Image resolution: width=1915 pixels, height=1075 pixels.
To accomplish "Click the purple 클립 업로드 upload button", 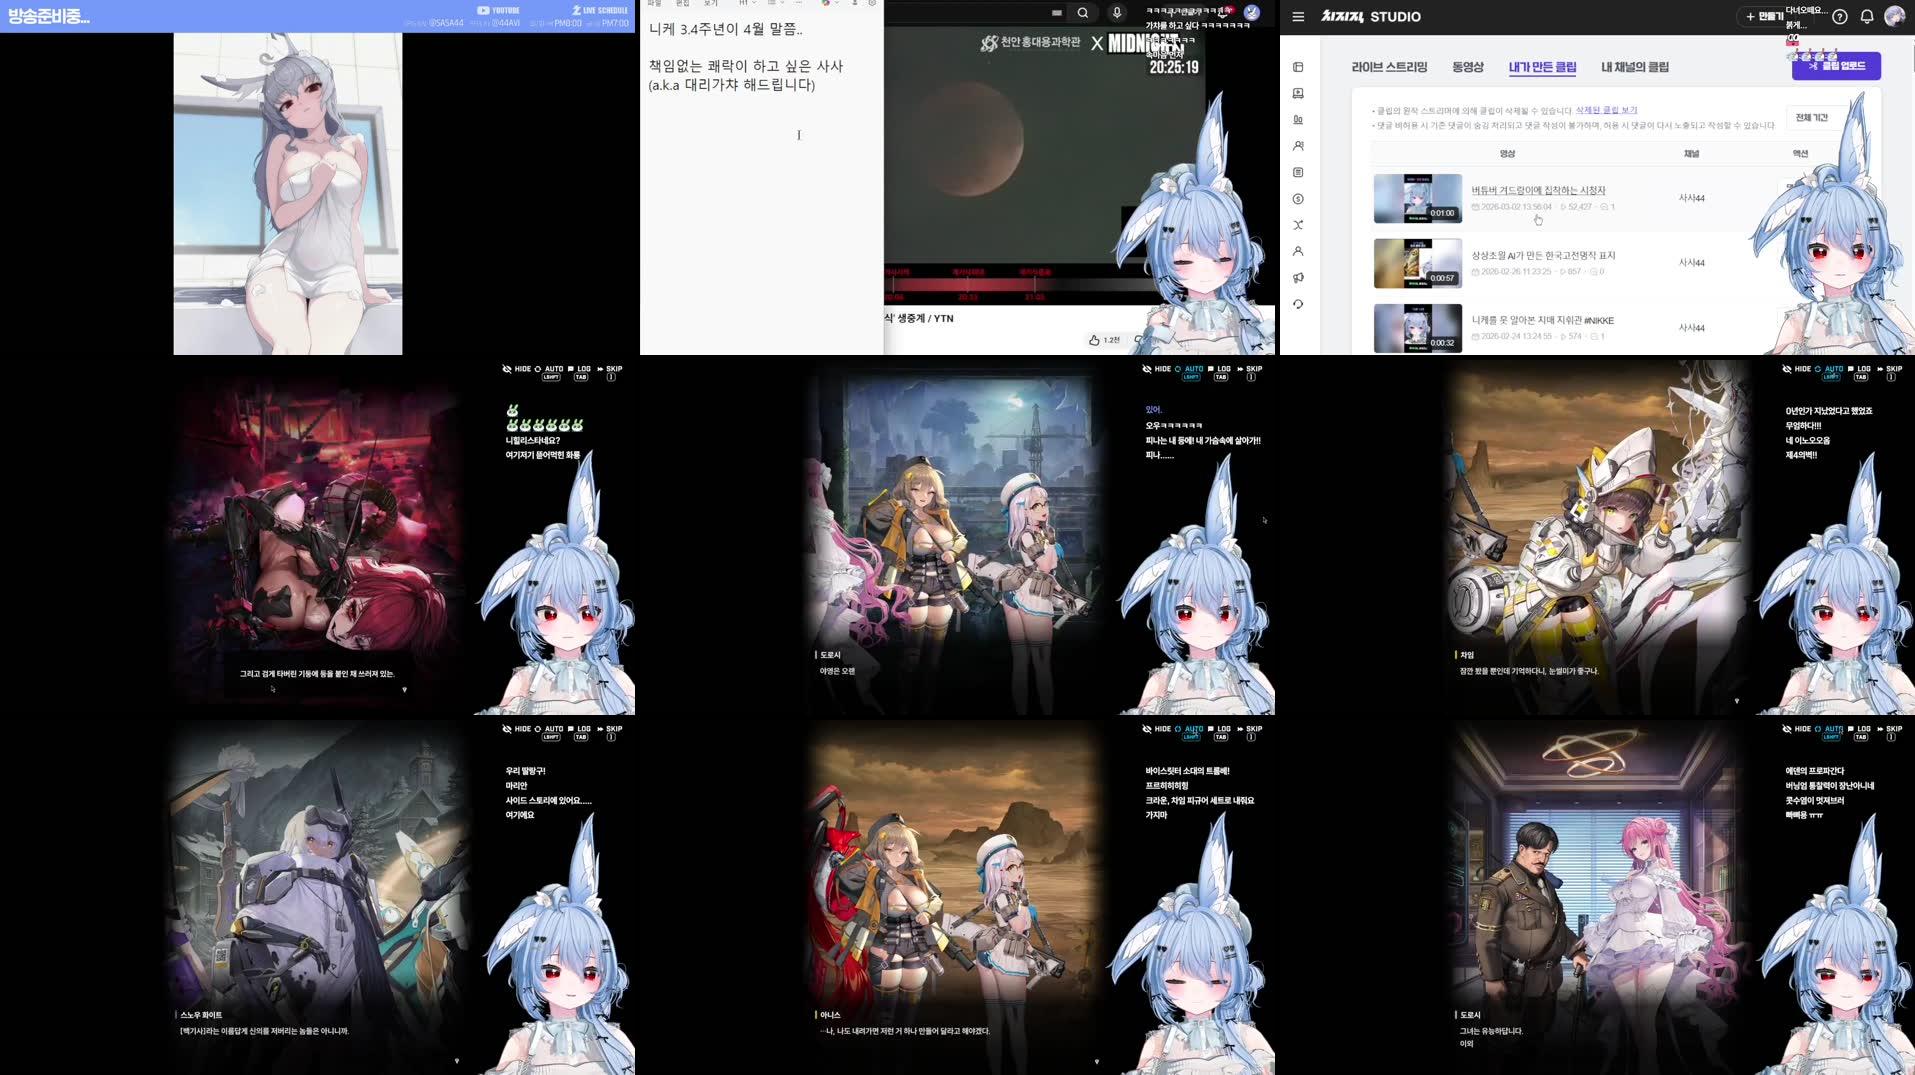I will click(1837, 66).
